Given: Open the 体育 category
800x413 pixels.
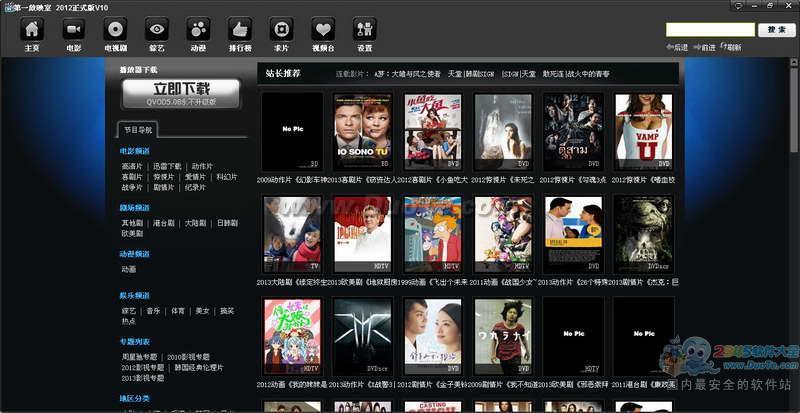Looking at the screenshot, I should [x=178, y=311].
